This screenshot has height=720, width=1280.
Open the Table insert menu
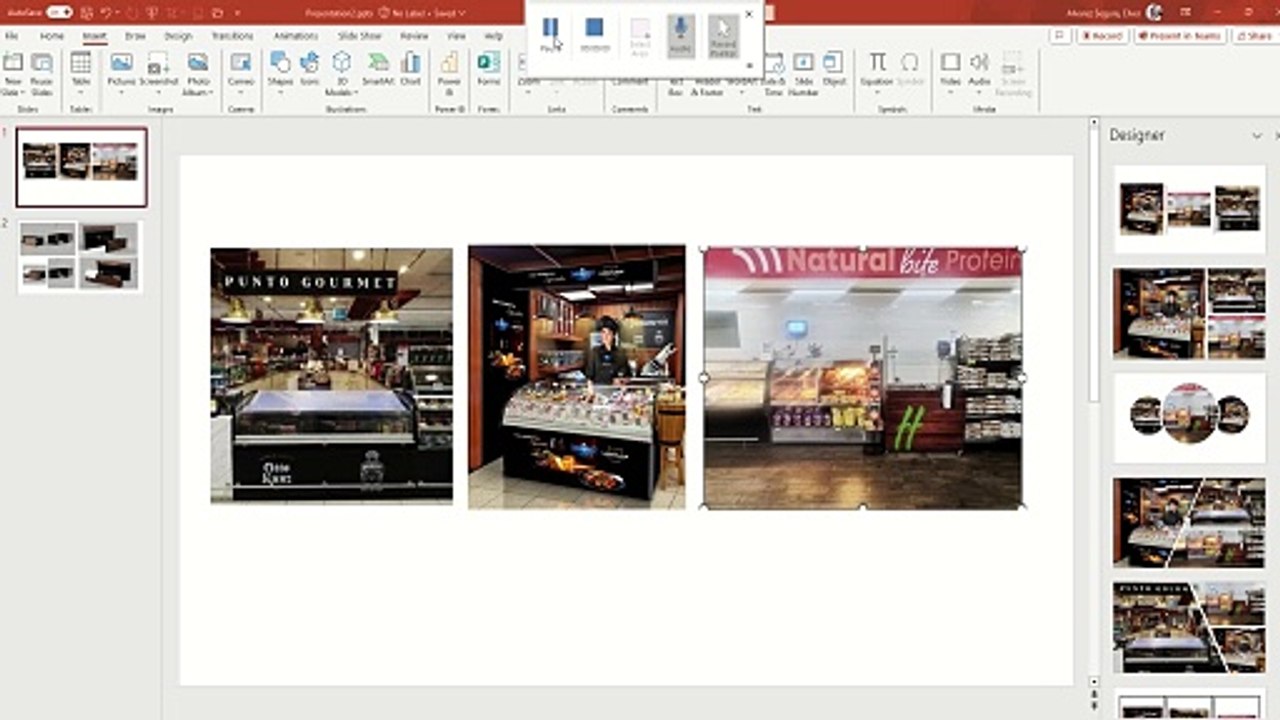click(x=81, y=72)
